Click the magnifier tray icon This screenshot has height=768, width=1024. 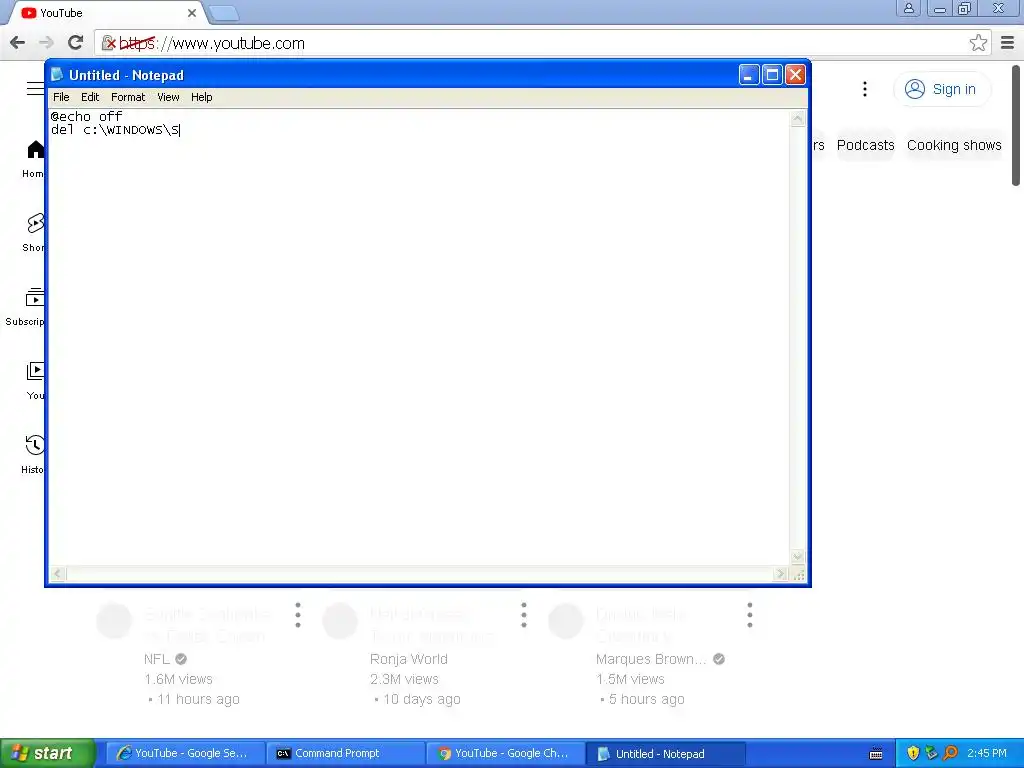click(x=951, y=753)
